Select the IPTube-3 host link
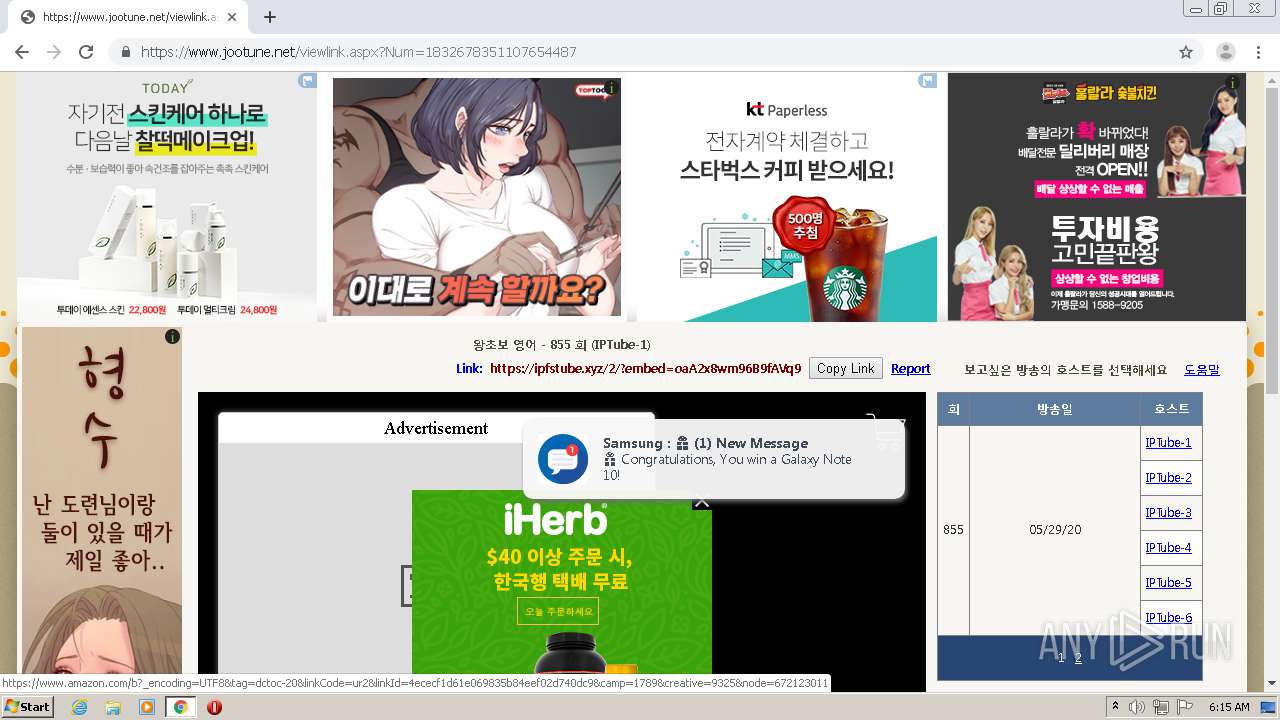Screen dimensions: 1280x720 1168,513
